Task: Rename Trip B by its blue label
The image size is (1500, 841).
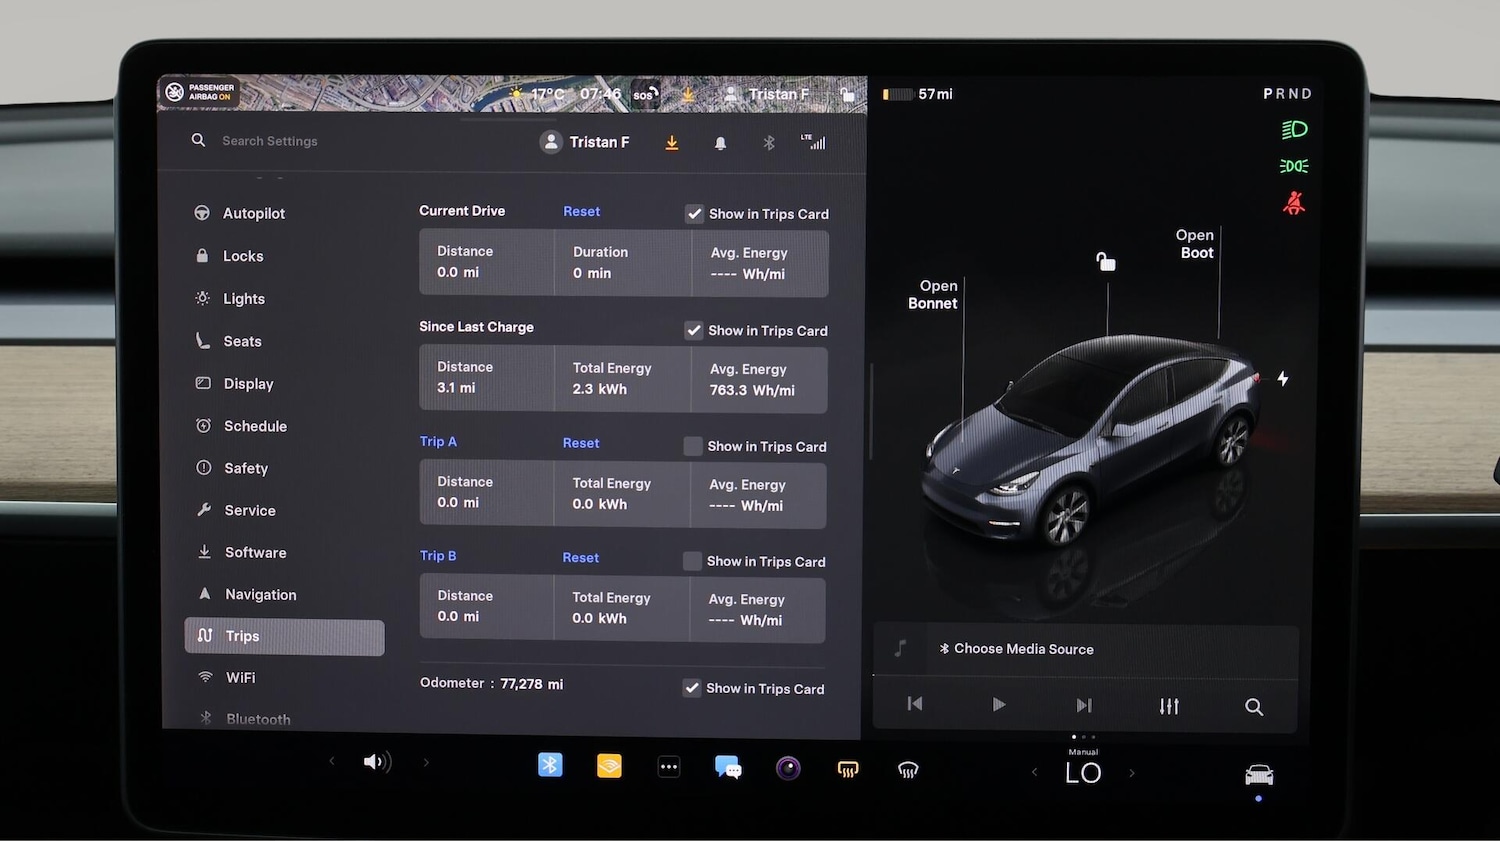Action: click(x=438, y=556)
